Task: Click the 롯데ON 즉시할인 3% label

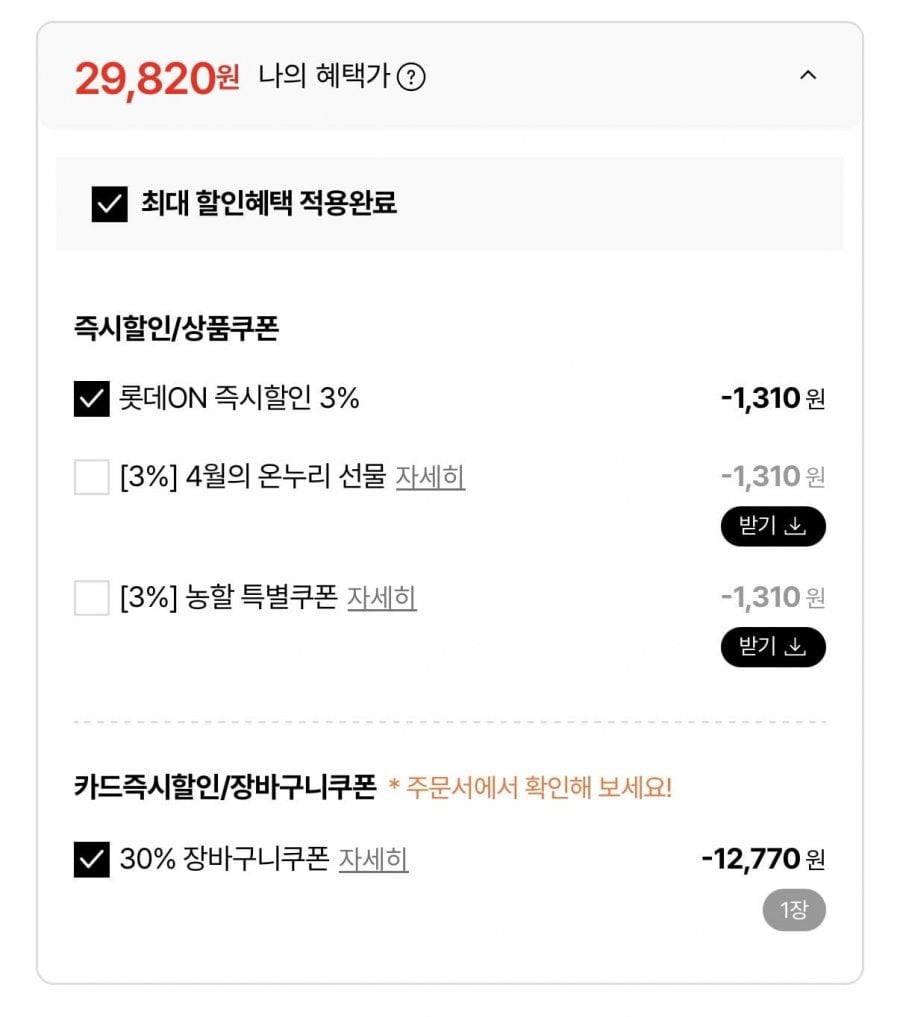Action: click(239, 399)
